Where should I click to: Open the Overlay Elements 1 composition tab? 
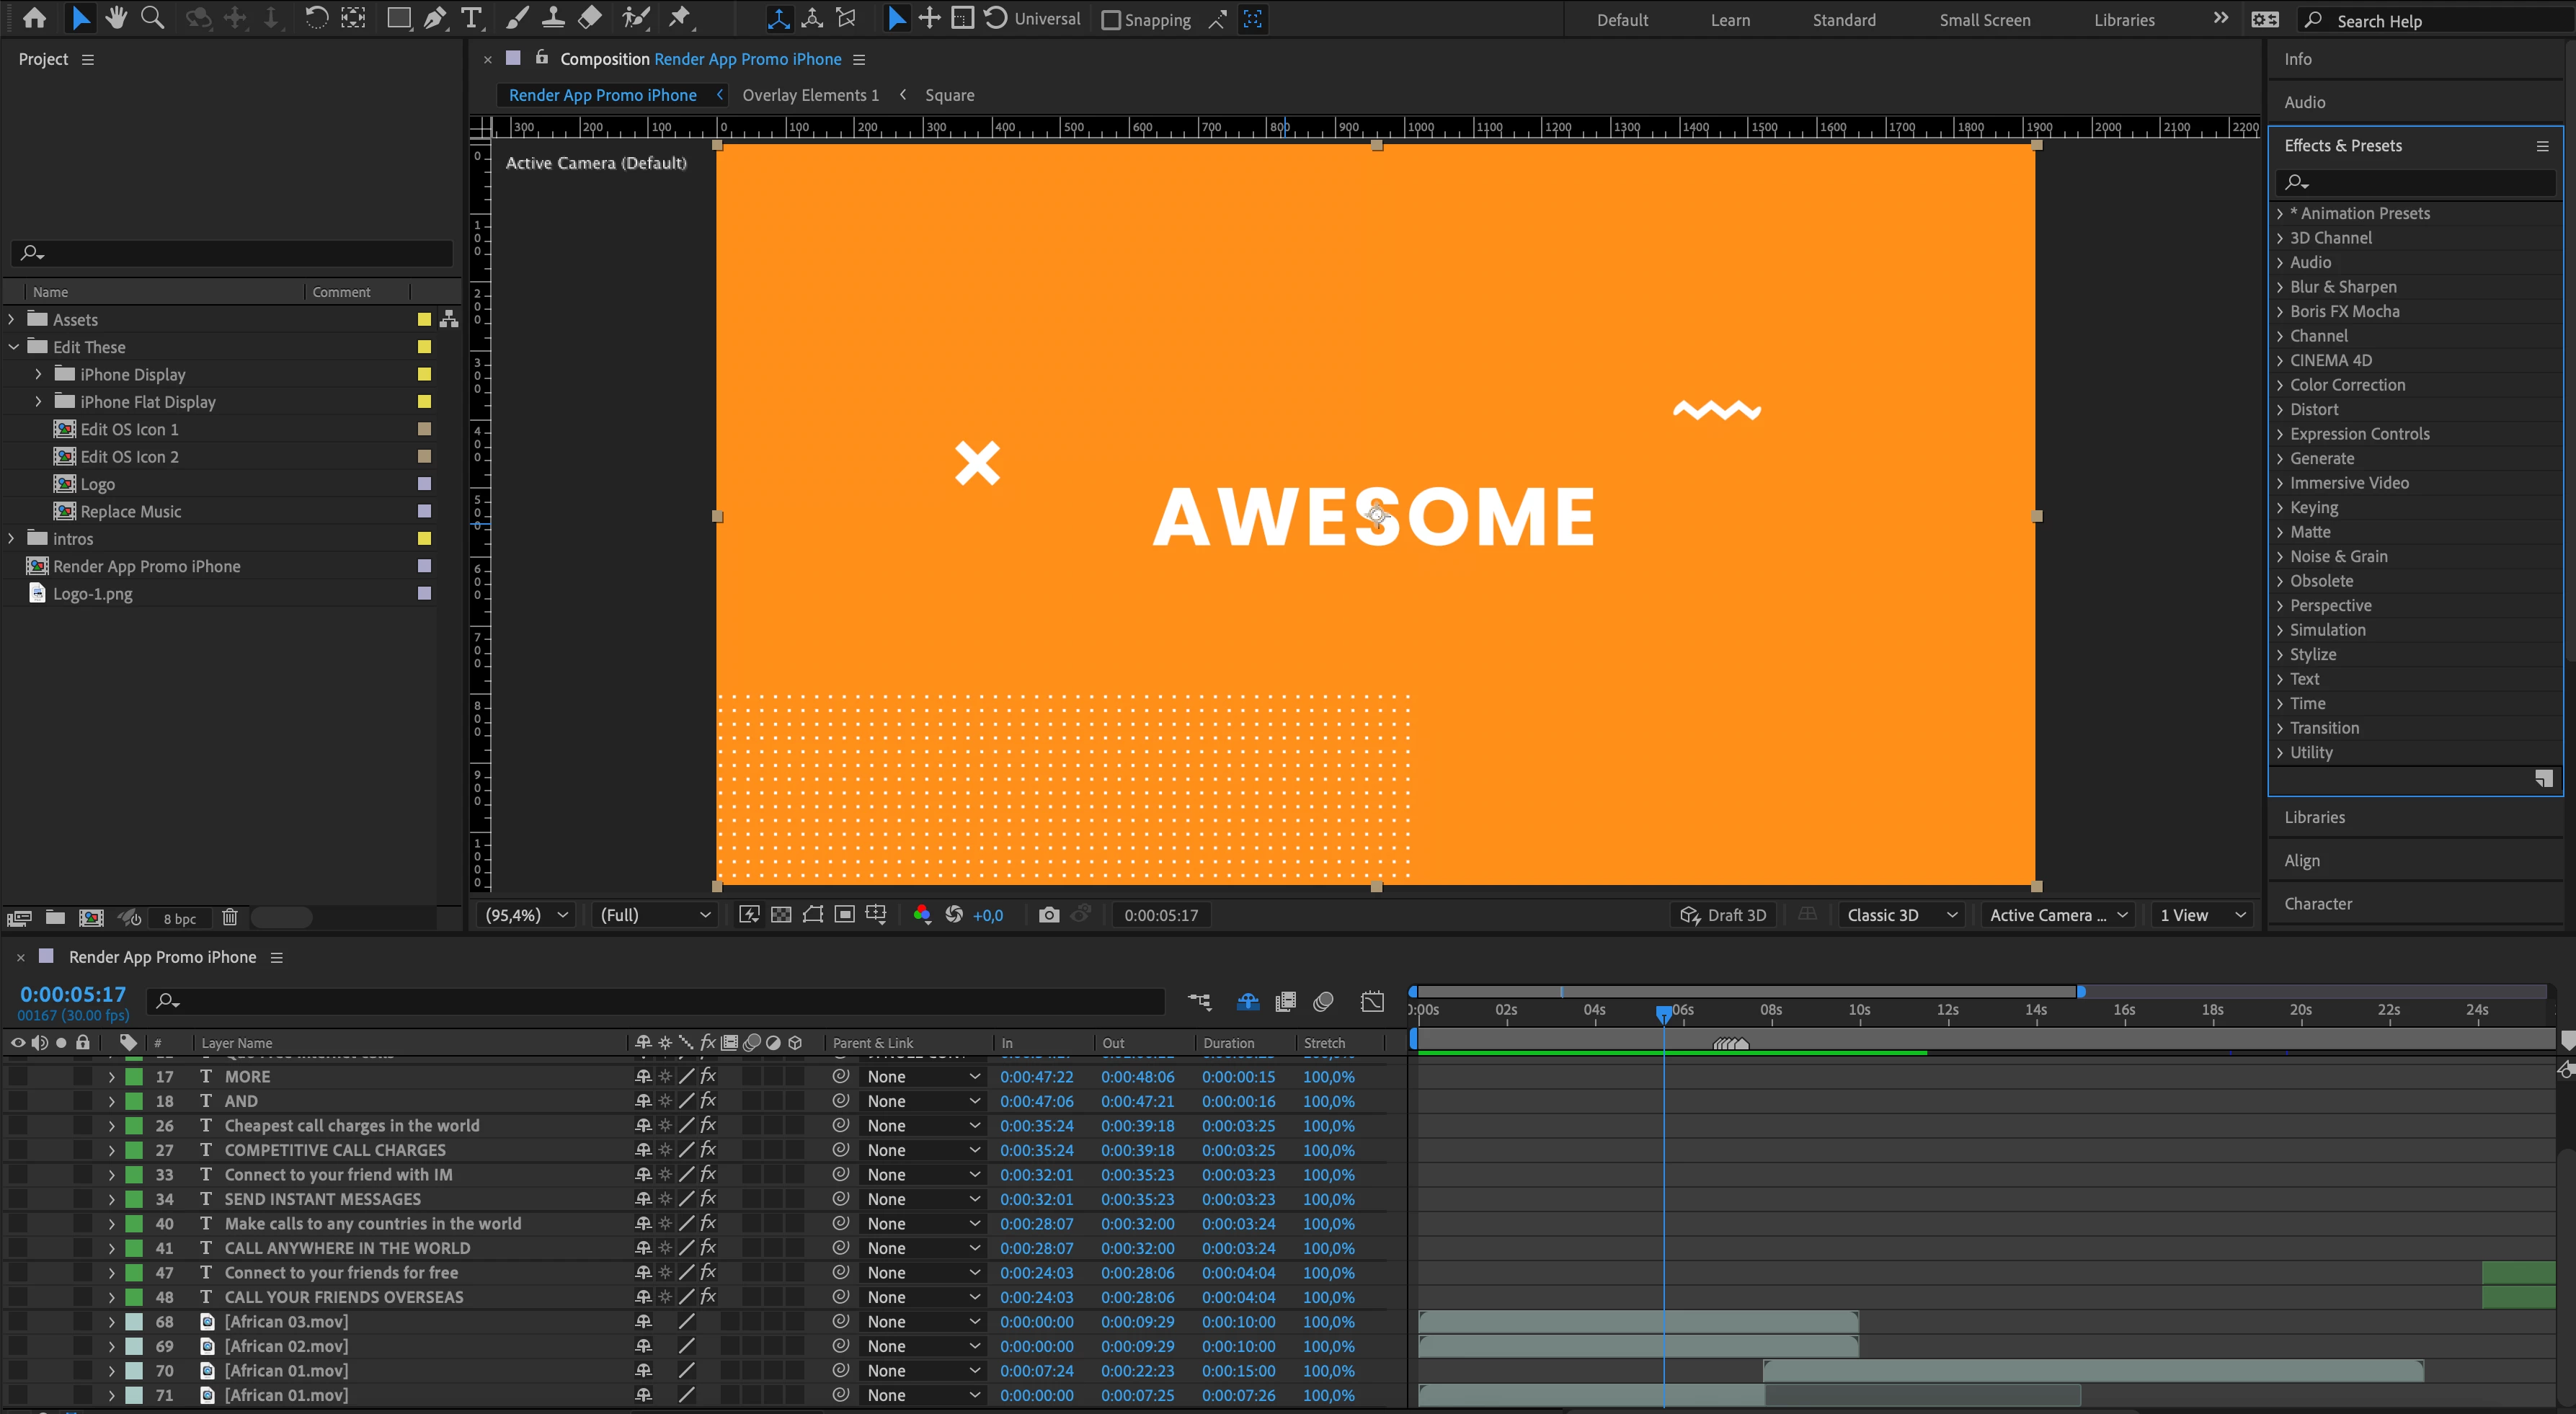pyautogui.click(x=810, y=95)
